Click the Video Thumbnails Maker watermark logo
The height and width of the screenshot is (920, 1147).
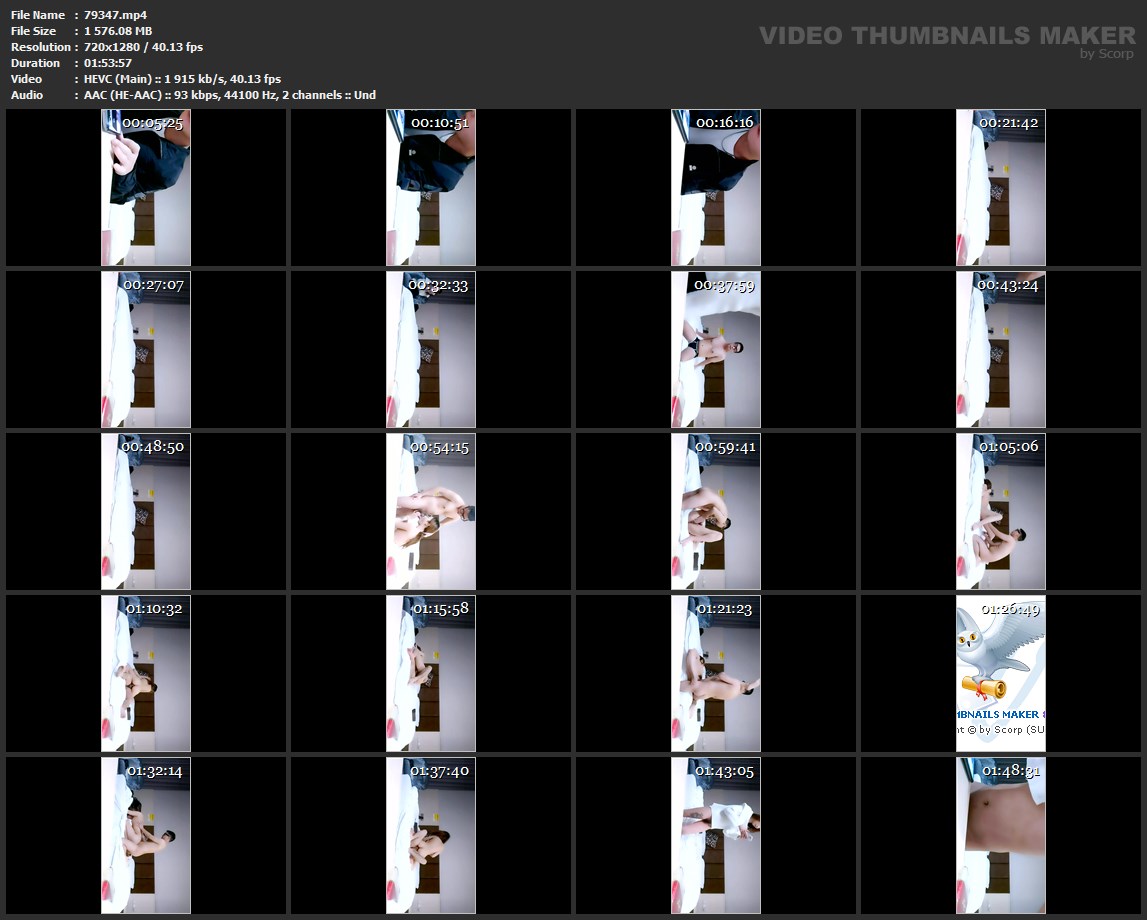coord(946,36)
